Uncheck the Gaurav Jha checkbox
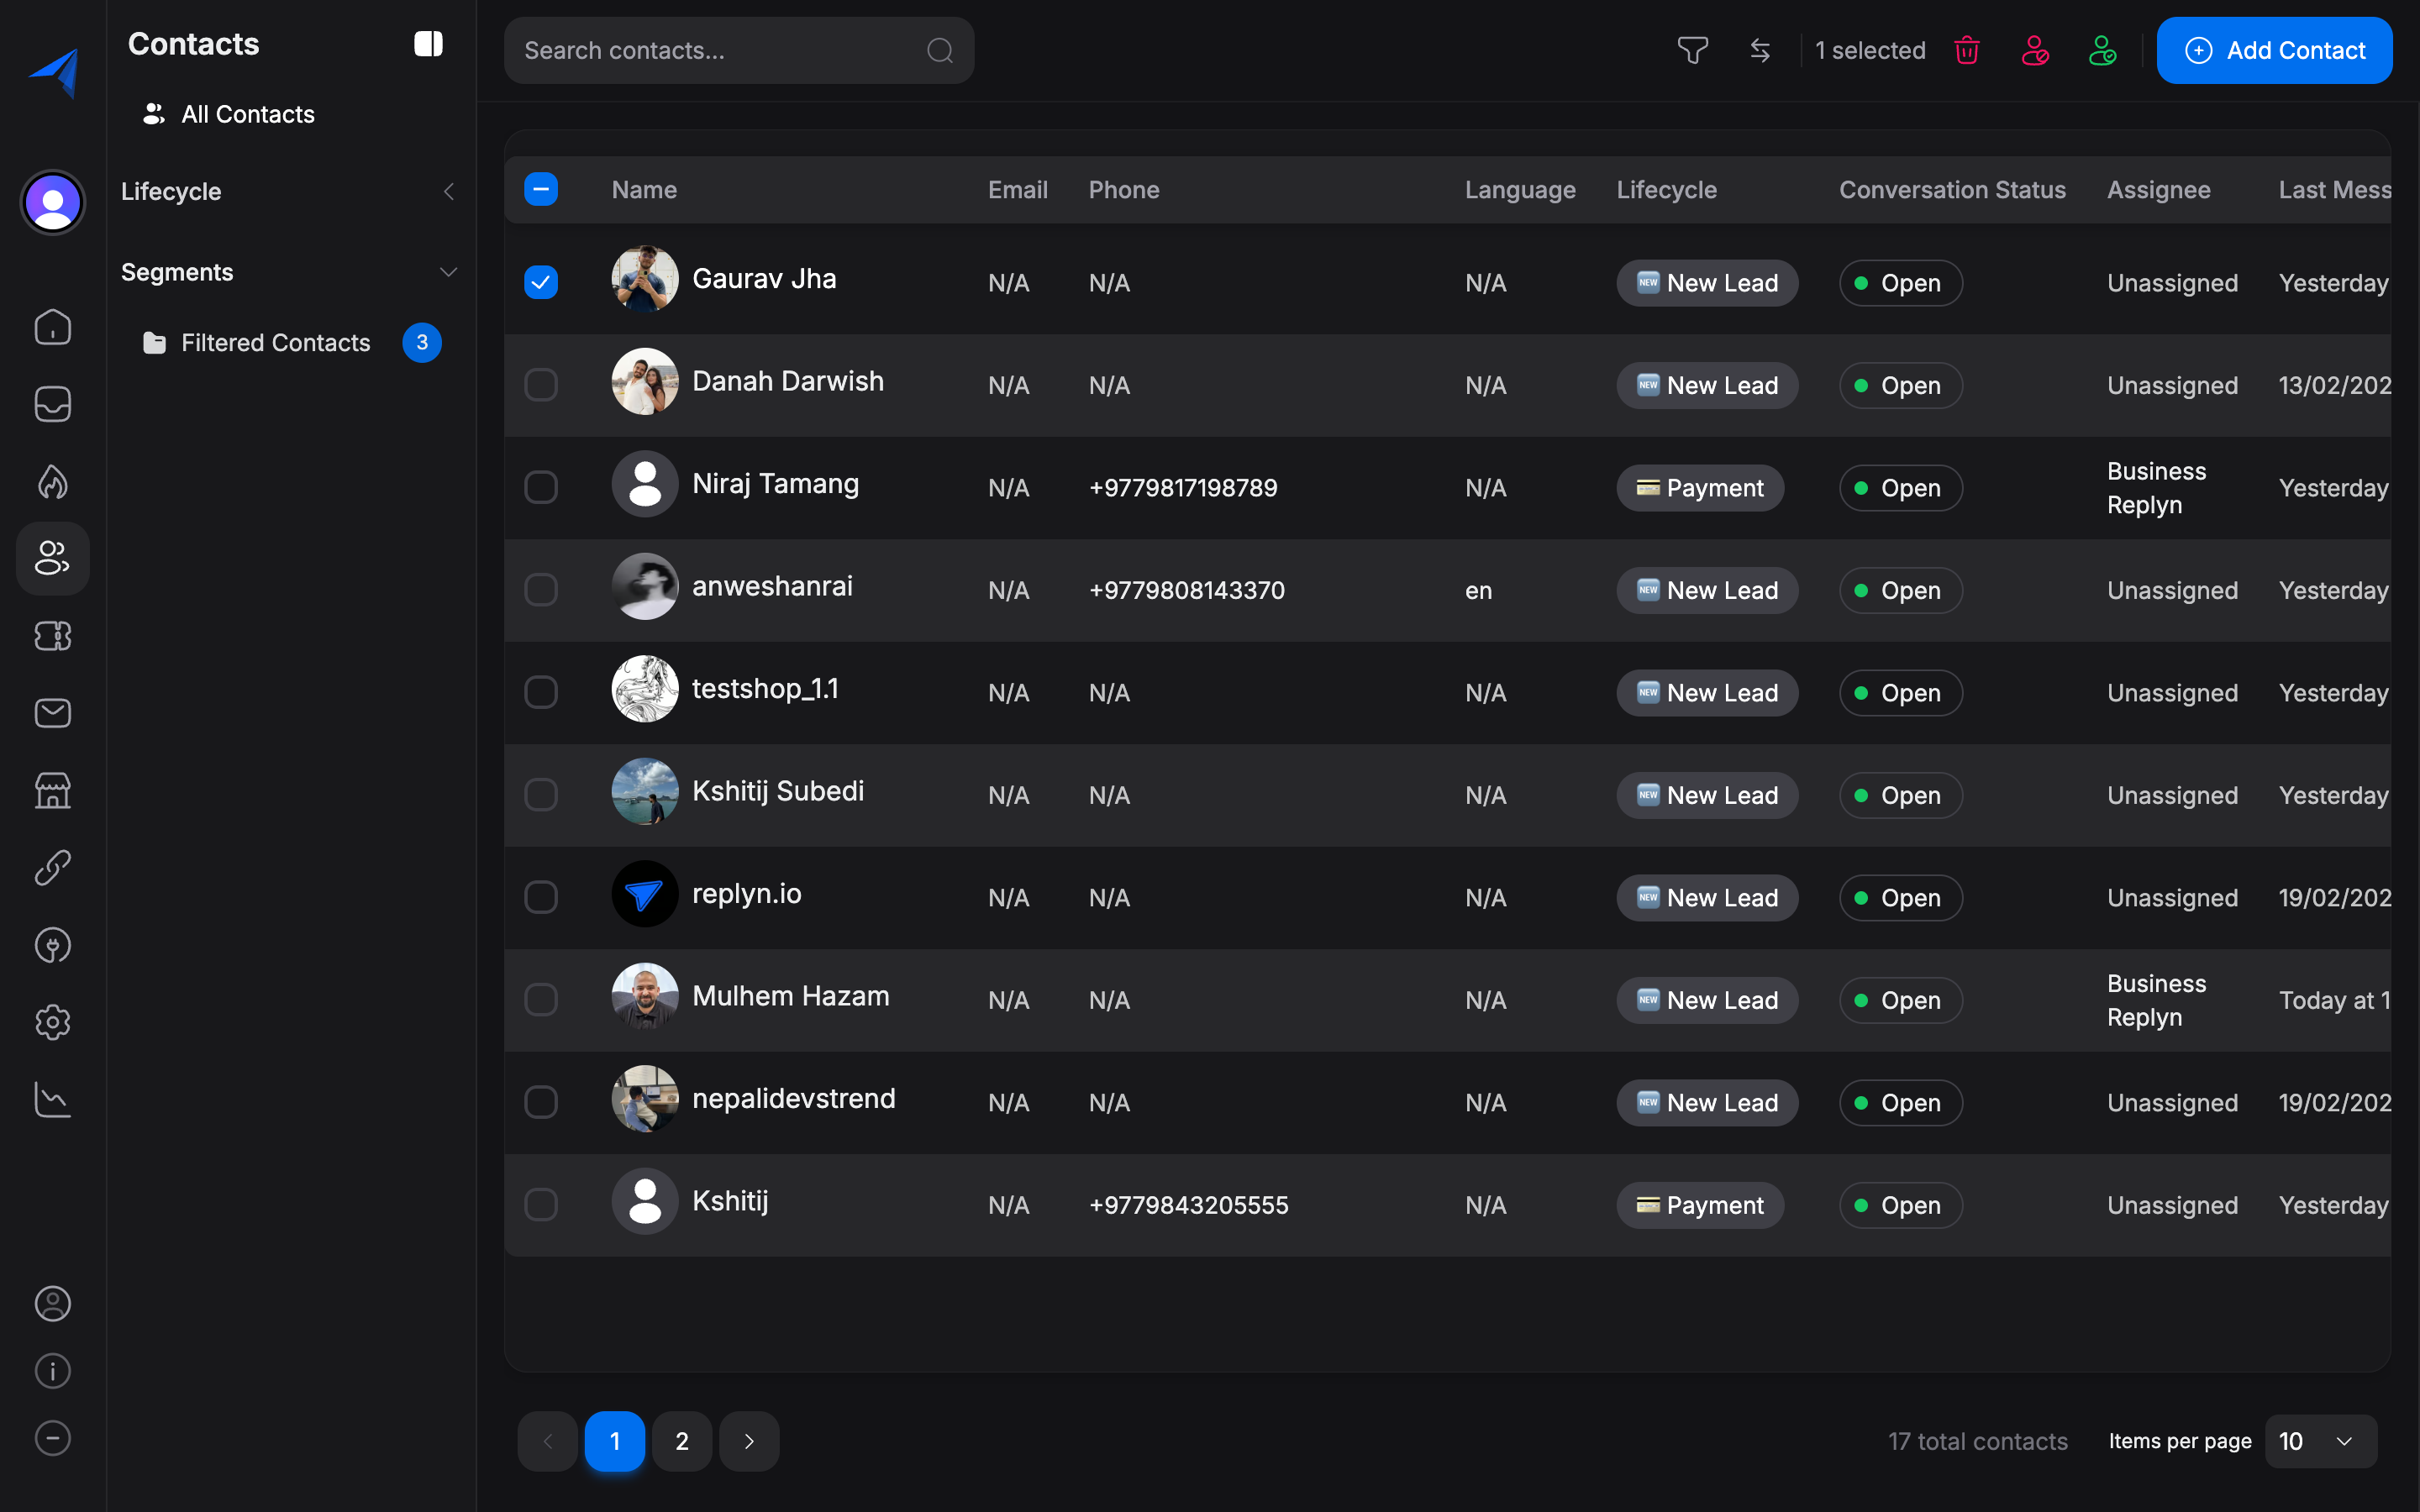The height and width of the screenshot is (1512, 2420). pyautogui.click(x=541, y=283)
